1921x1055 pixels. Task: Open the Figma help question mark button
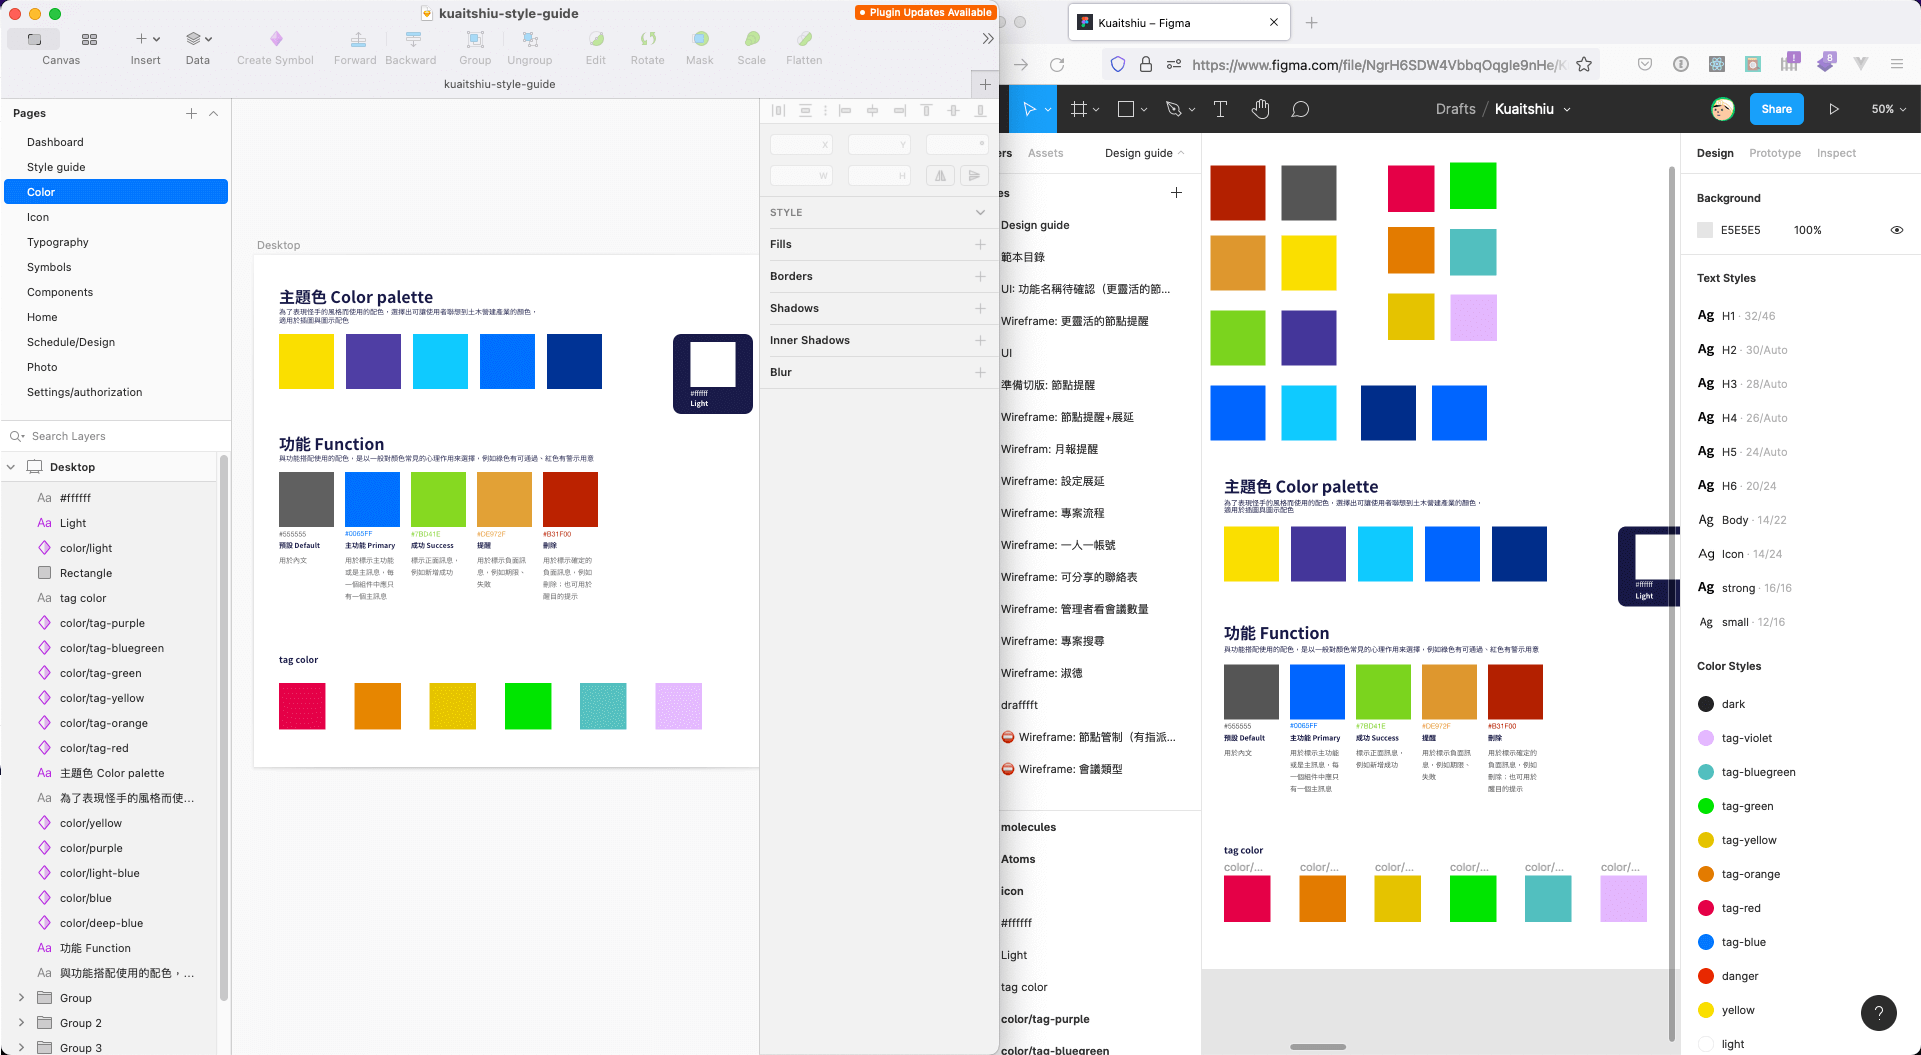1879,1013
